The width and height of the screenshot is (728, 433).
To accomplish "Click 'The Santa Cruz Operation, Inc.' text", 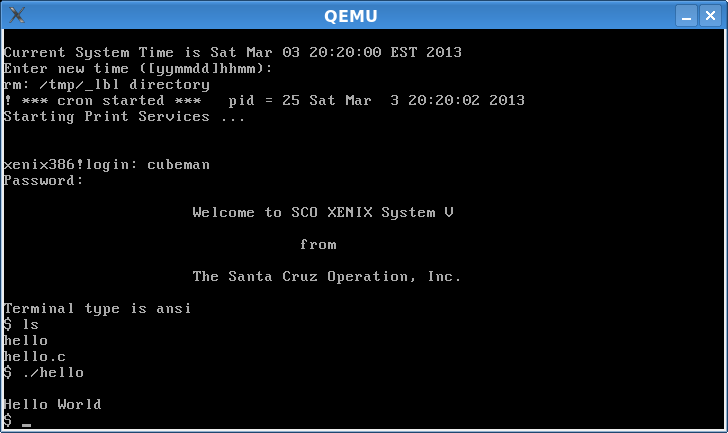I will click(327, 277).
